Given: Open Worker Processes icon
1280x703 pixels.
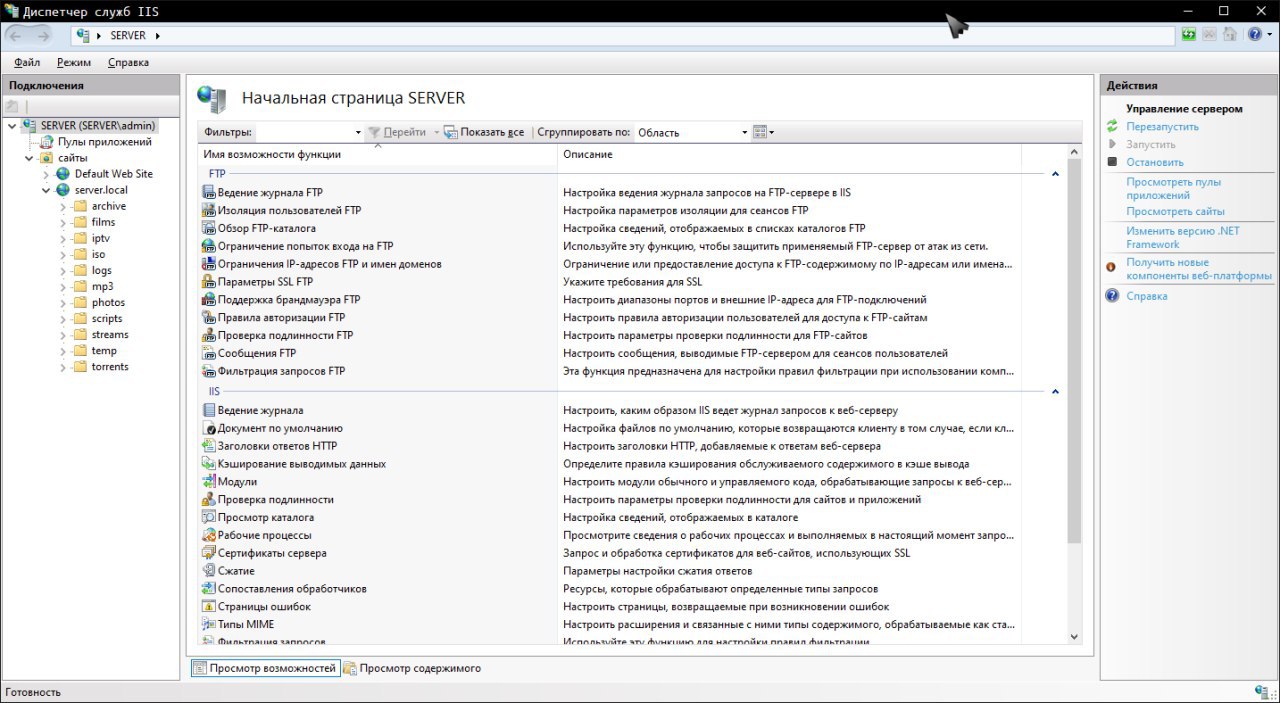Looking at the screenshot, I should coord(209,535).
